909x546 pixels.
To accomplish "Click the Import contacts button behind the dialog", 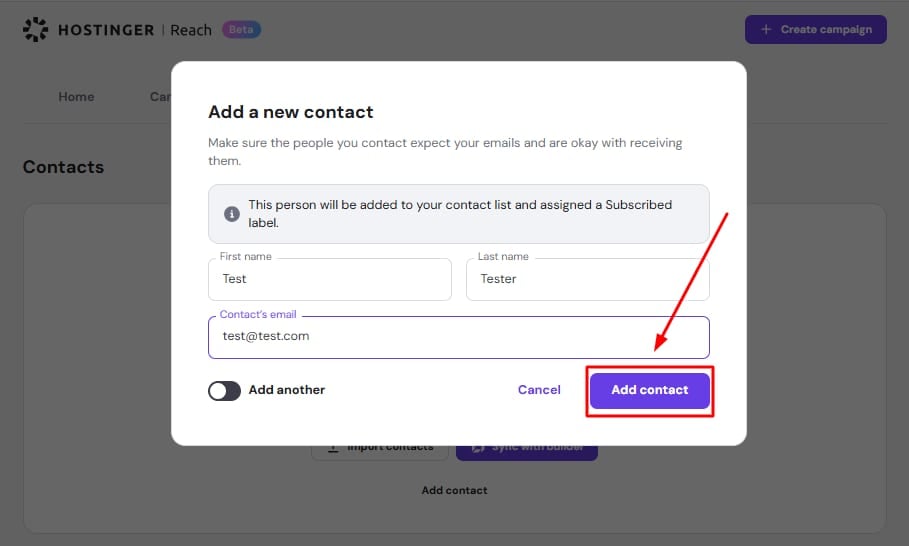I will tap(380, 448).
